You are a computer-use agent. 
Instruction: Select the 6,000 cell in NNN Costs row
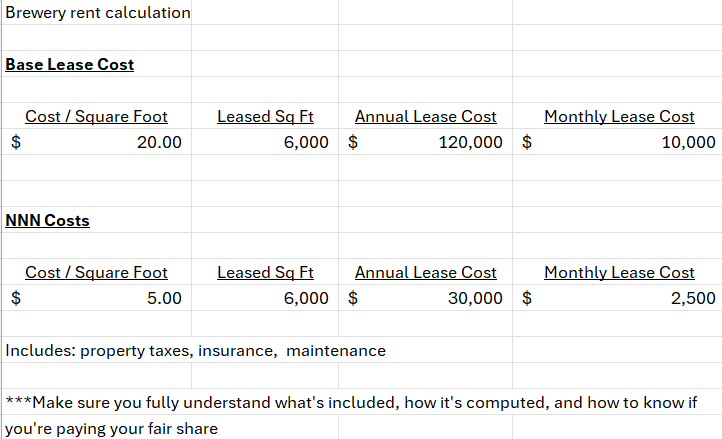coord(306,298)
